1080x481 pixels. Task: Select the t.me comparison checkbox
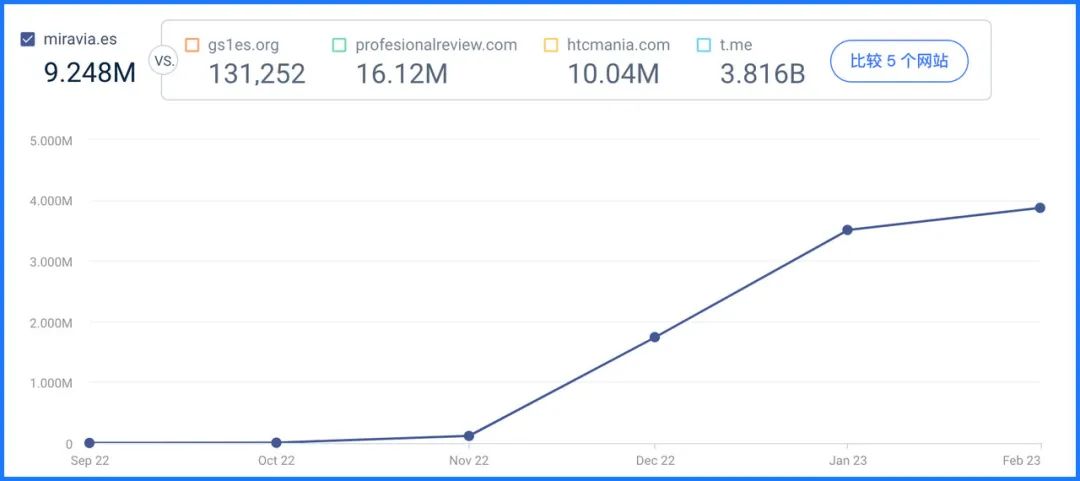[x=704, y=45]
